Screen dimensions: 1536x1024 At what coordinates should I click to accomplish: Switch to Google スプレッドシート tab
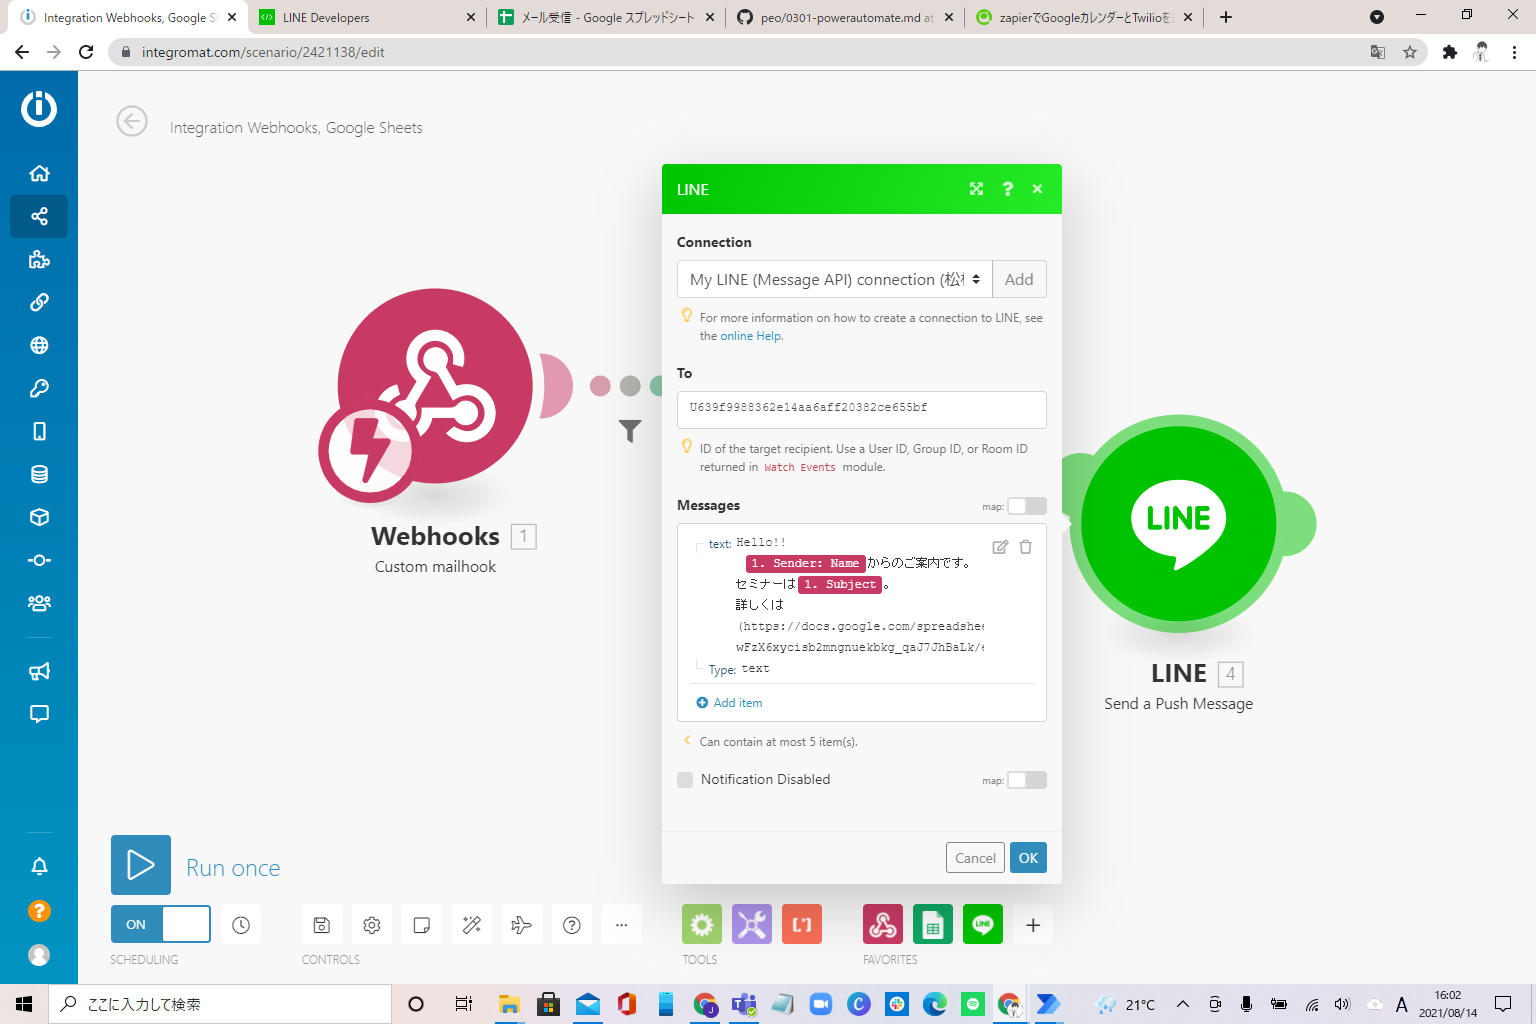point(607,17)
